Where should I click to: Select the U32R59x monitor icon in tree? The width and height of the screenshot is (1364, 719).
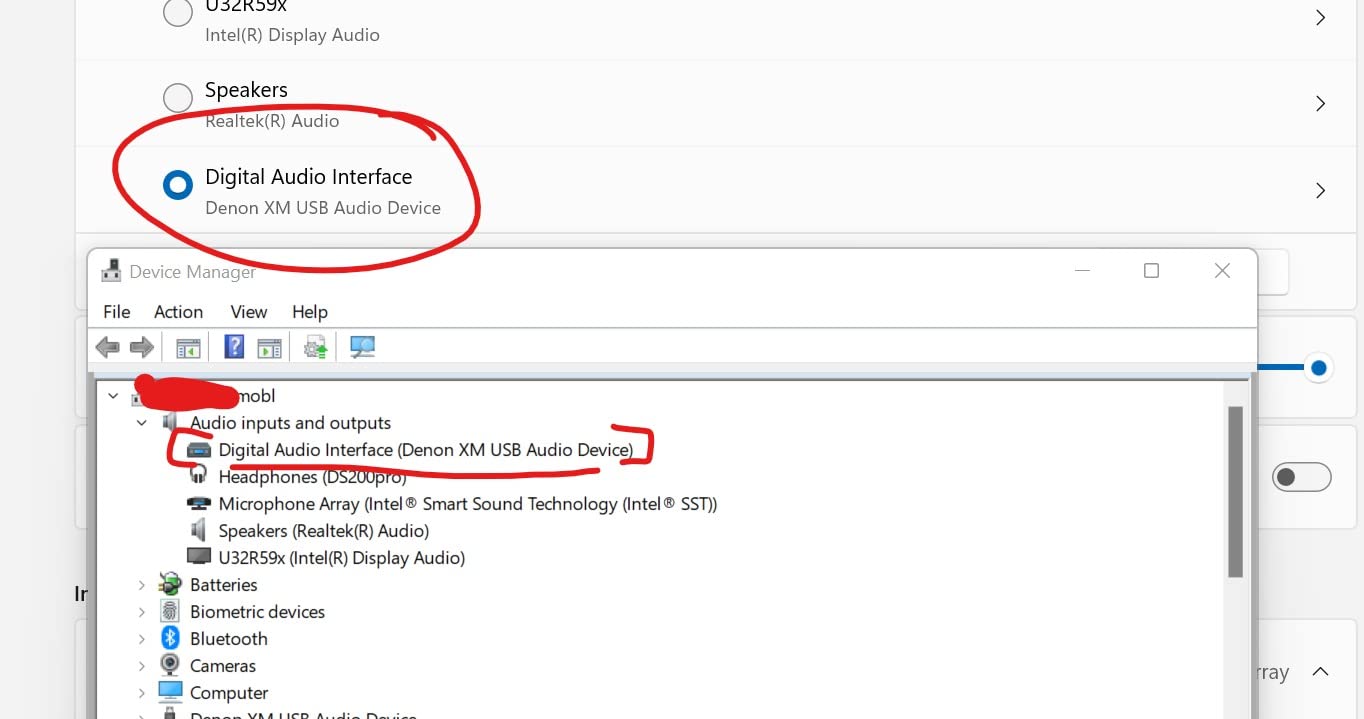pyautogui.click(x=199, y=557)
